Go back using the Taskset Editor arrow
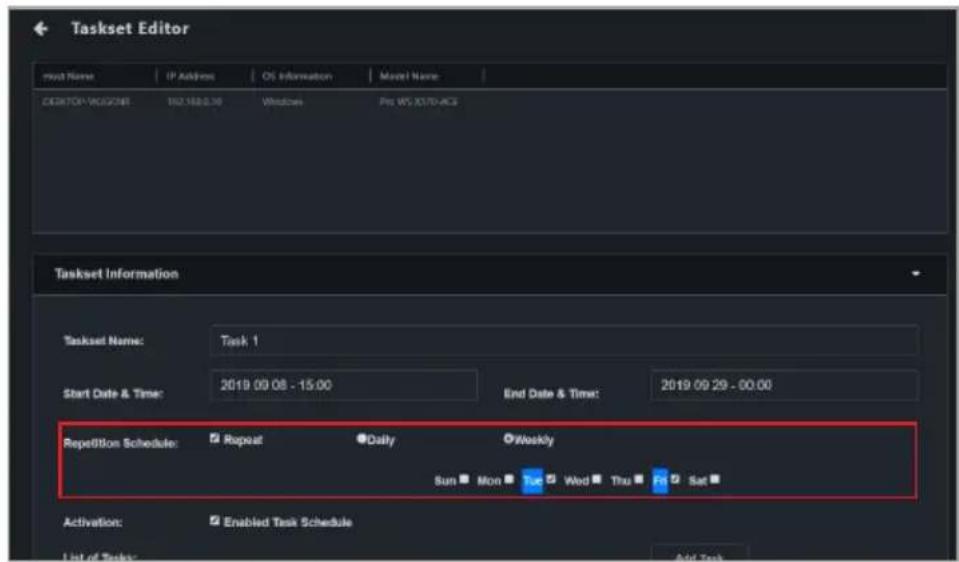This screenshot has height=562, width=959. click(40, 29)
